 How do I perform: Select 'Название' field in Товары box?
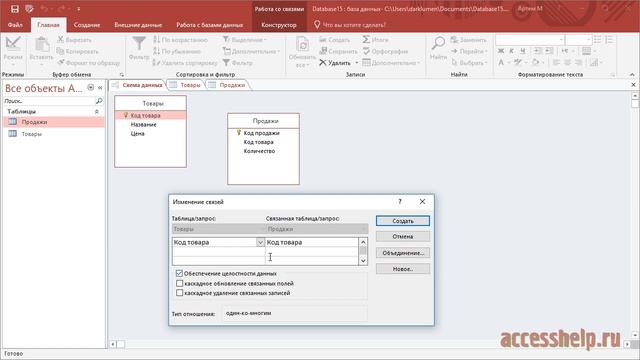point(144,124)
